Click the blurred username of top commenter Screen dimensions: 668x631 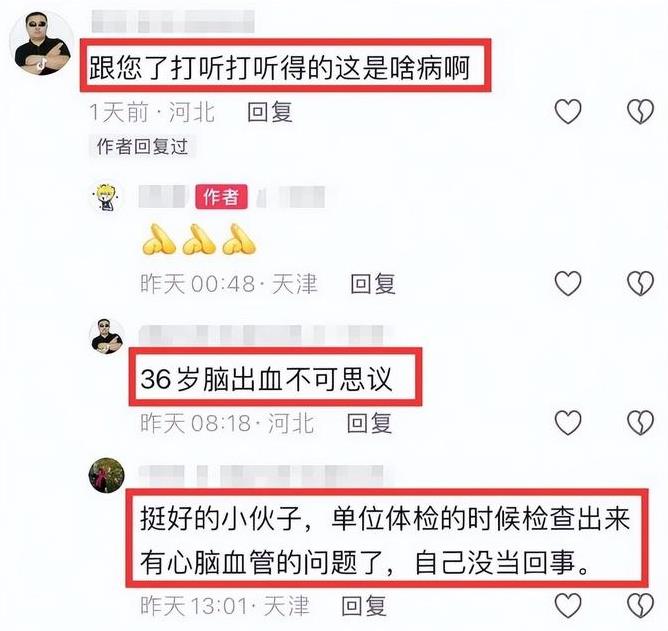pyautogui.click(x=173, y=21)
